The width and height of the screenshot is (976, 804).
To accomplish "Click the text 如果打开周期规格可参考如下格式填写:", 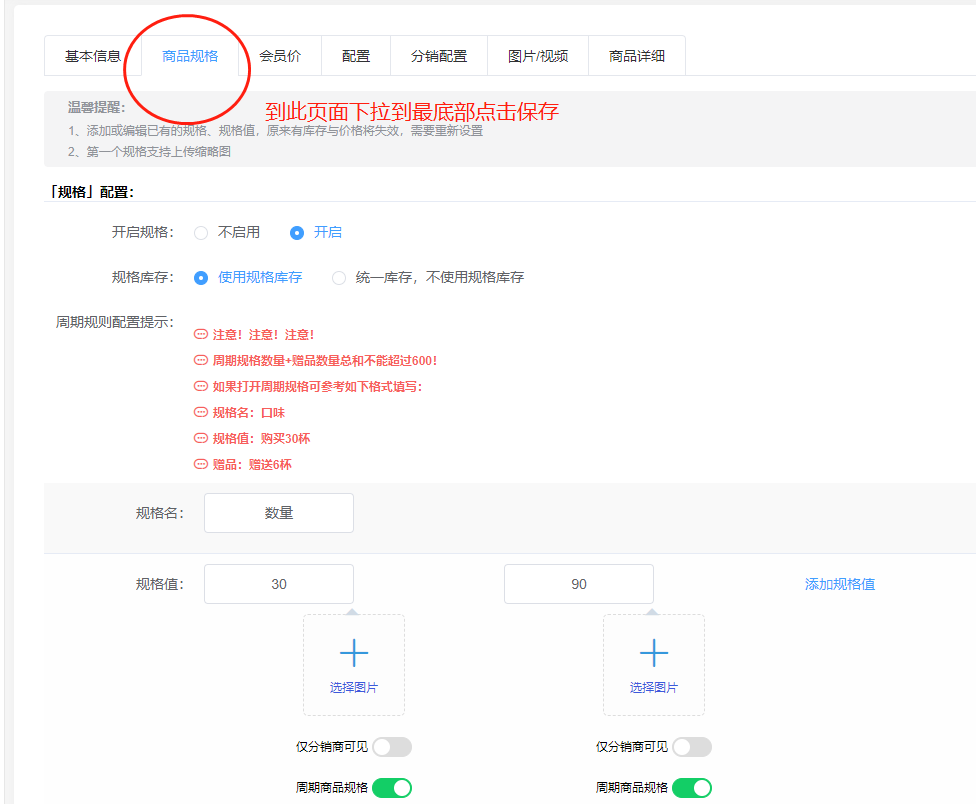I will (317, 387).
